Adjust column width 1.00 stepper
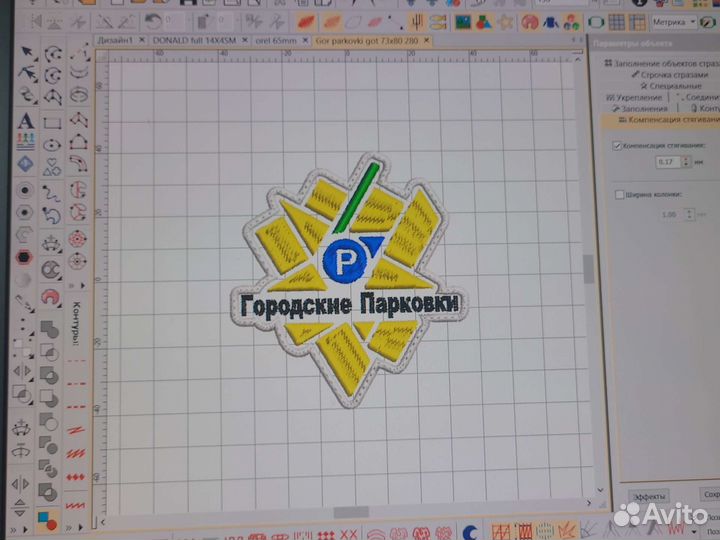Screen dimensions: 720x540 point(689,214)
